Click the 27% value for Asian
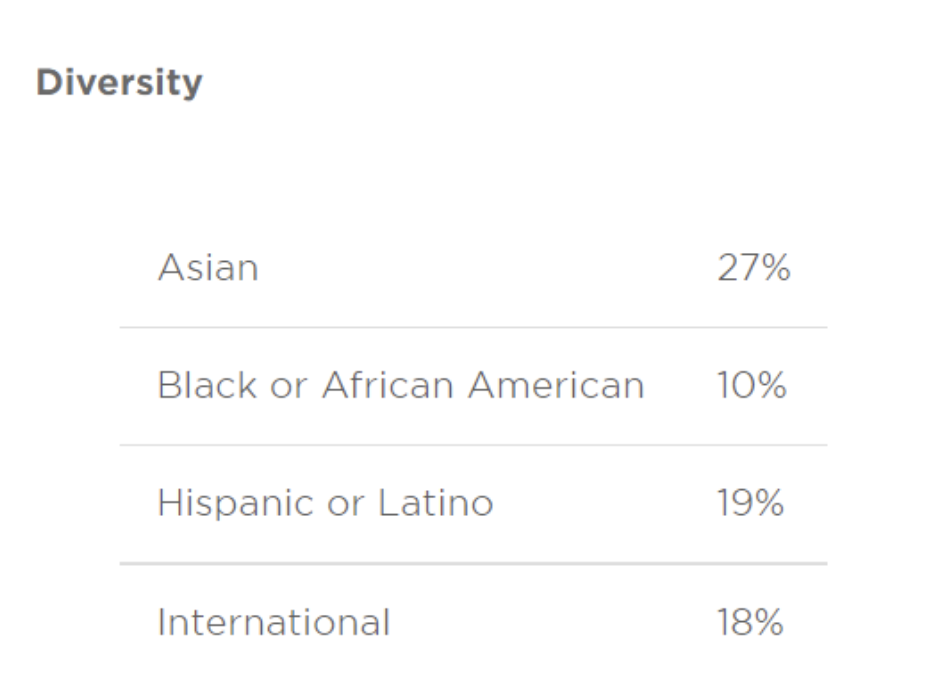 (x=754, y=267)
